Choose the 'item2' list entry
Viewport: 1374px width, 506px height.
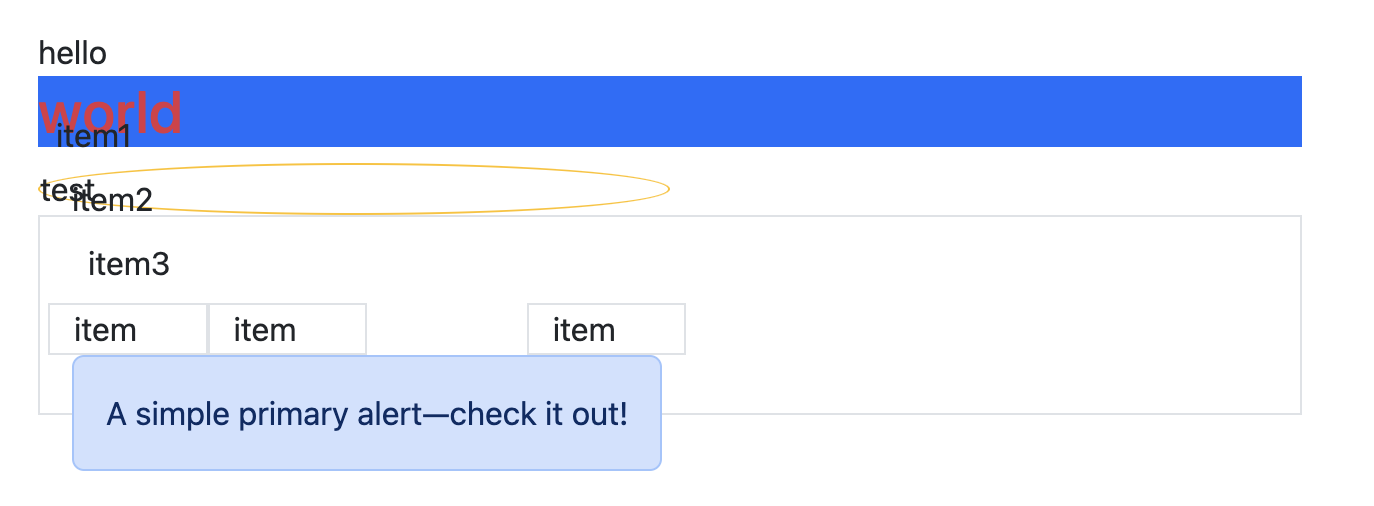pos(112,201)
